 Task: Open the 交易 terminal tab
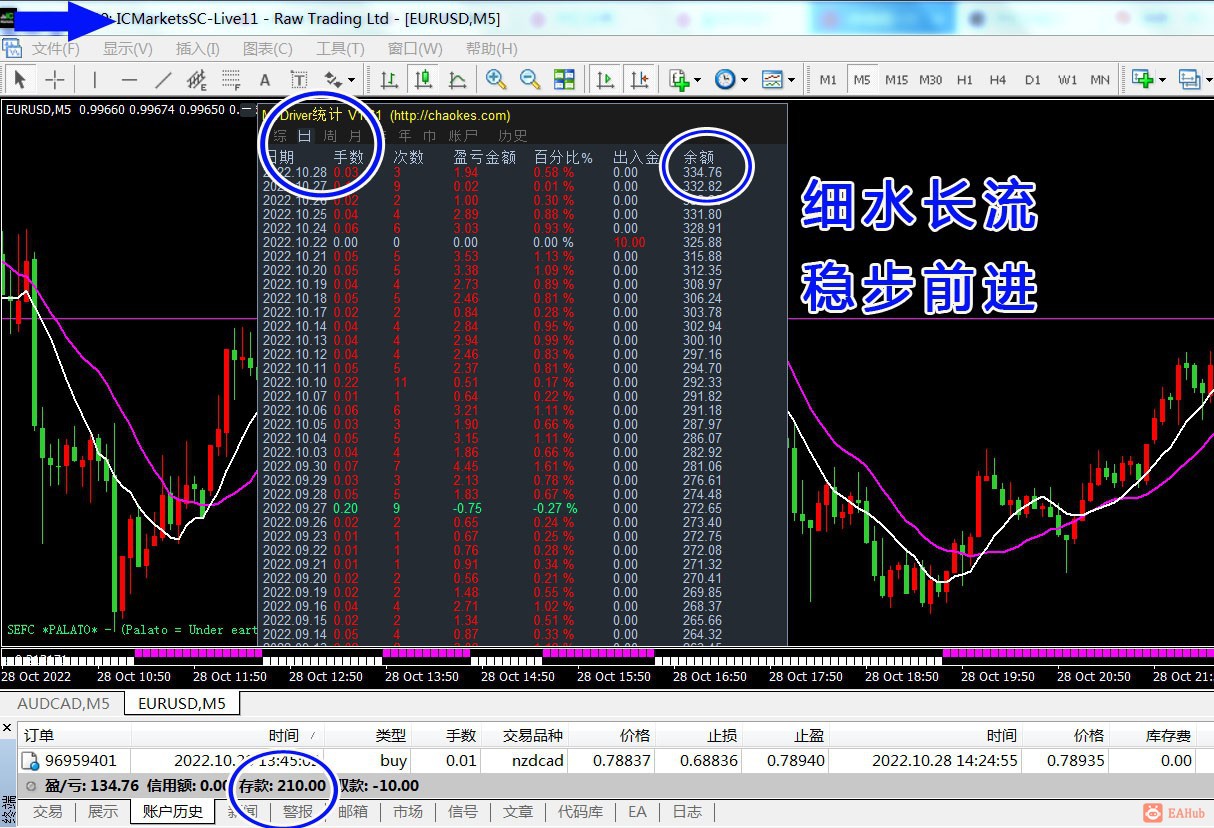click(x=47, y=812)
